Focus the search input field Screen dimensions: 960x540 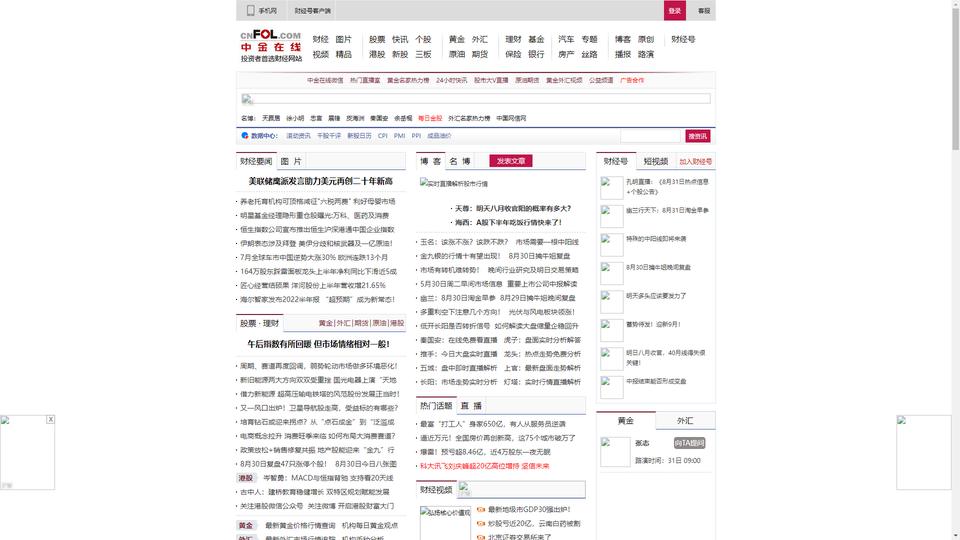[650, 136]
